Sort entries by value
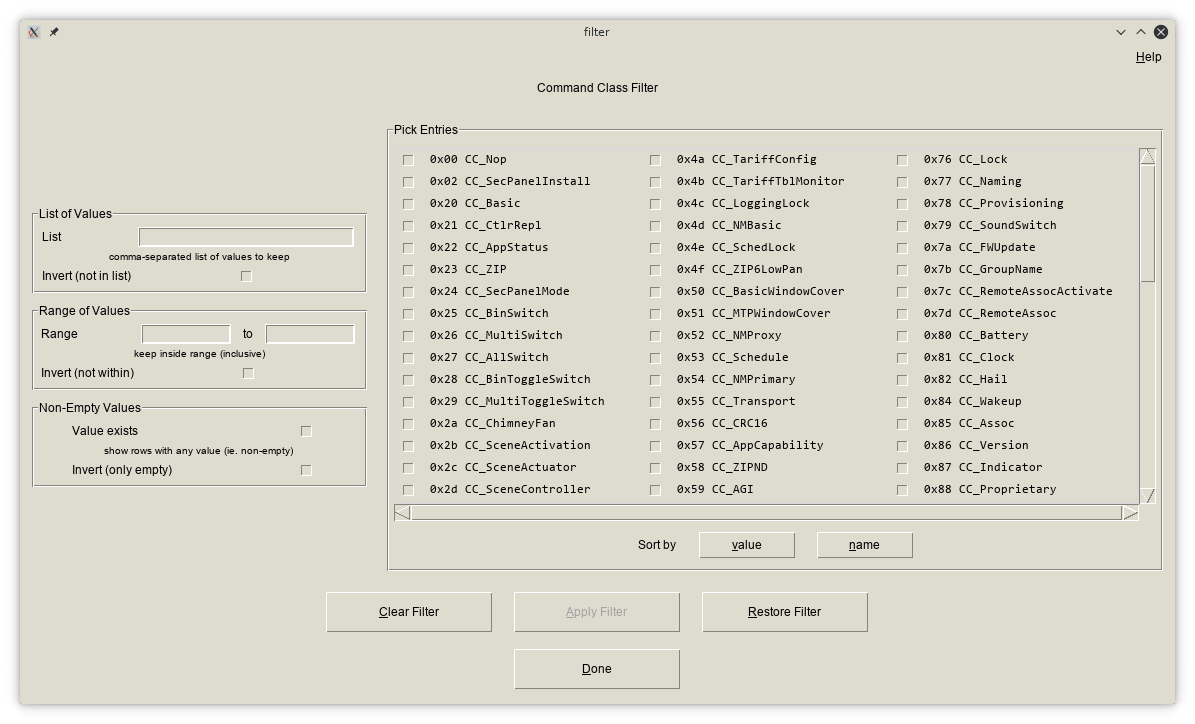This screenshot has width=1195, height=724. tap(746, 545)
